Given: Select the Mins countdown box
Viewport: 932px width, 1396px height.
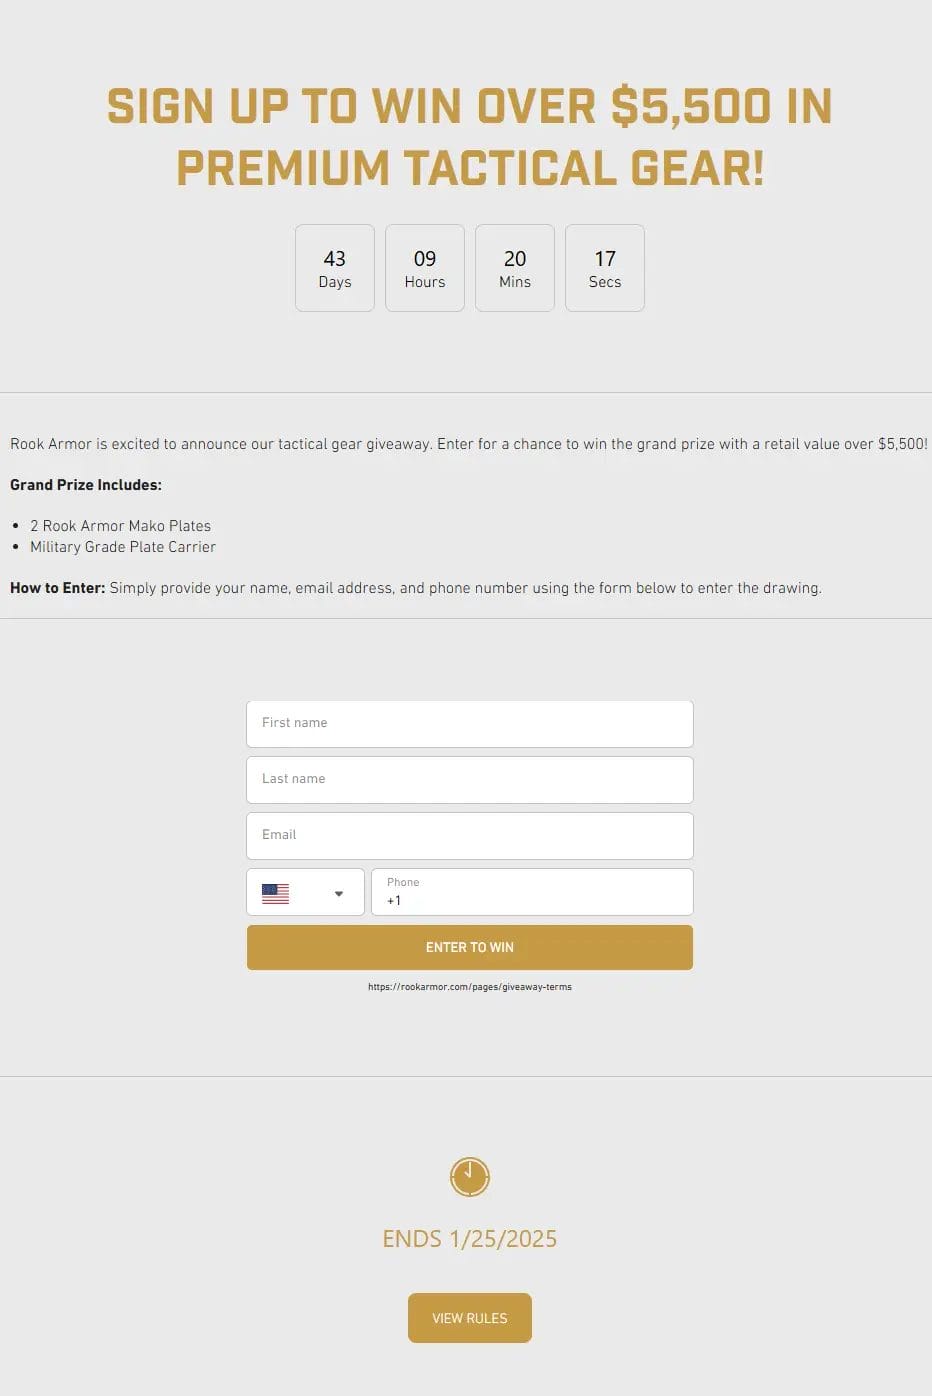Looking at the screenshot, I should click(x=515, y=268).
